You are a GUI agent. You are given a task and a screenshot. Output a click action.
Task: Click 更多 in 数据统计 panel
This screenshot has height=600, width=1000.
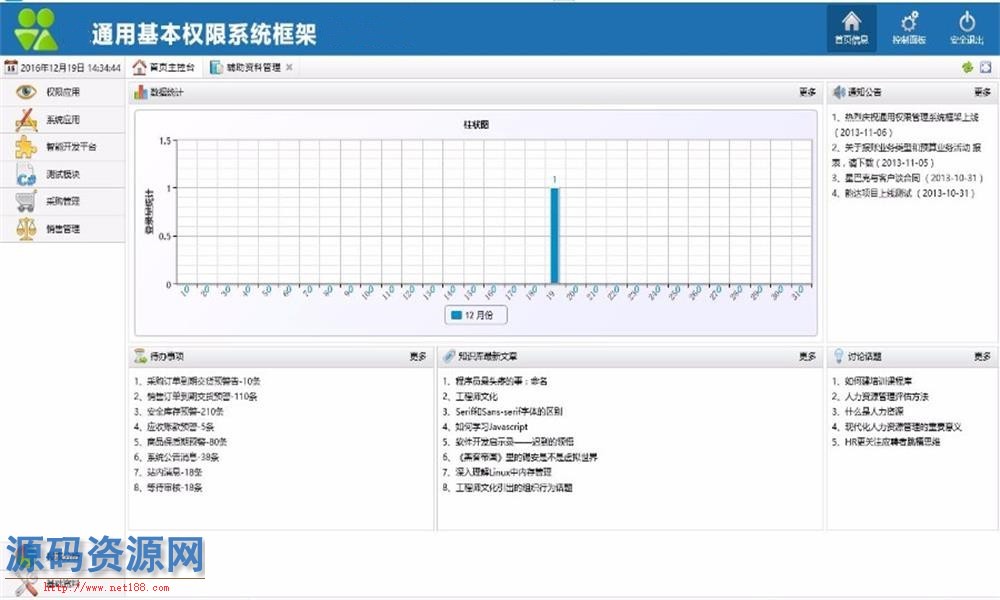pyautogui.click(x=807, y=92)
